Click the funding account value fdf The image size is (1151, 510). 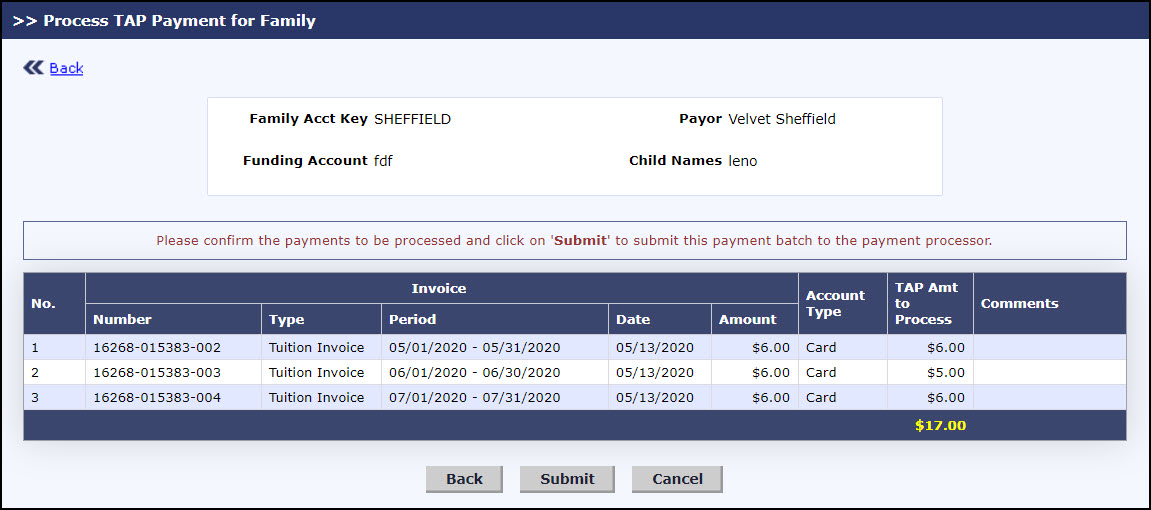coord(383,161)
